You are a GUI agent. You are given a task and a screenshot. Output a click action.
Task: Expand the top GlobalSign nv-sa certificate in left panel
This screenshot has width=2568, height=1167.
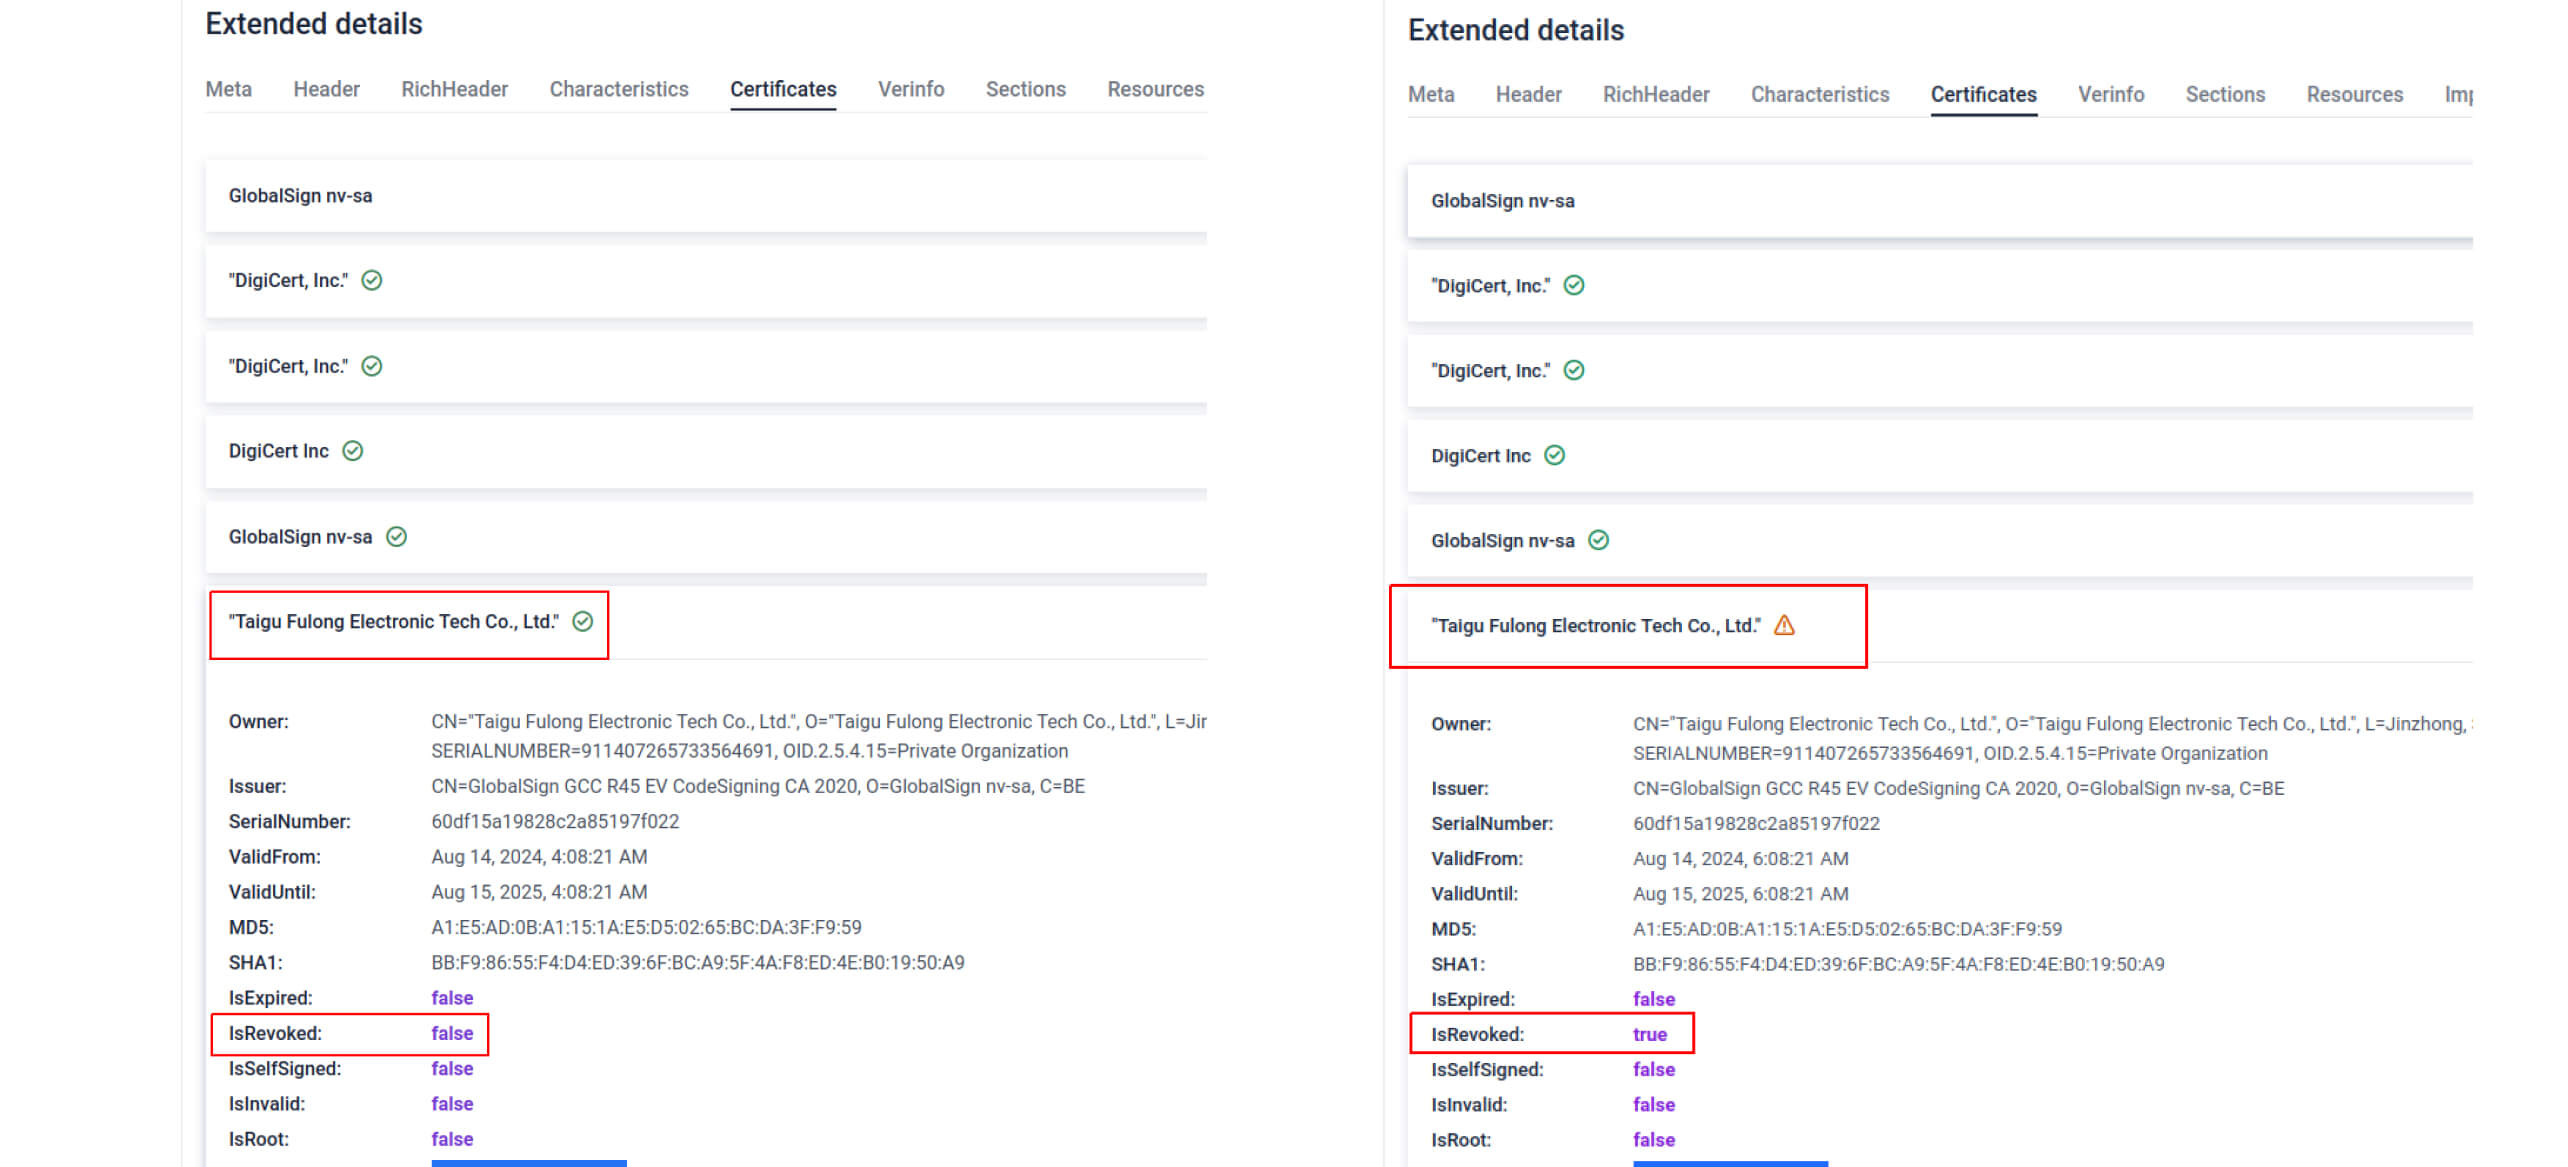coord(300,196)
